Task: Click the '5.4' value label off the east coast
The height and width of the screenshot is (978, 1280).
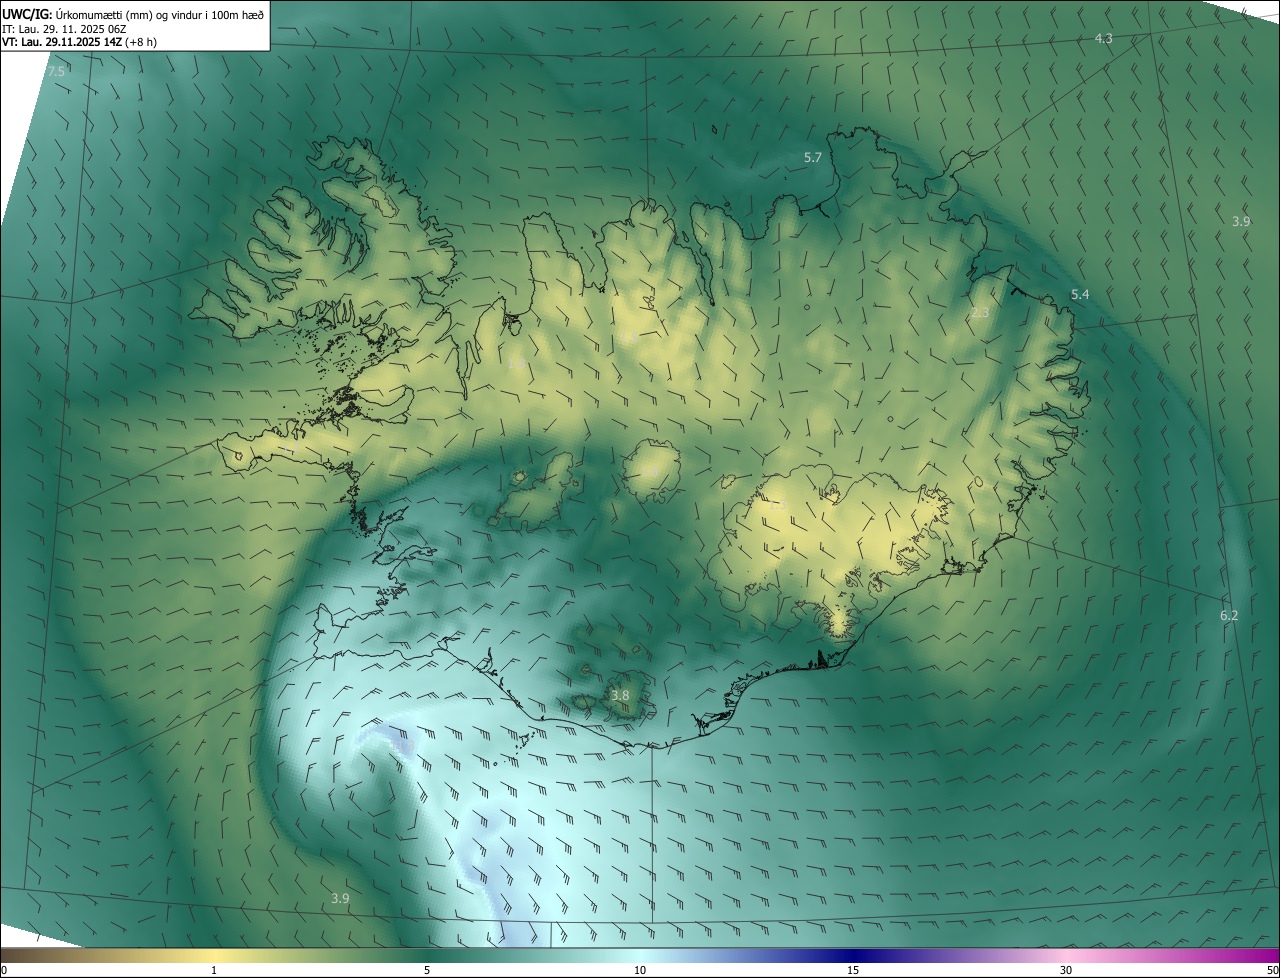Action: (x=1080, y=294)
